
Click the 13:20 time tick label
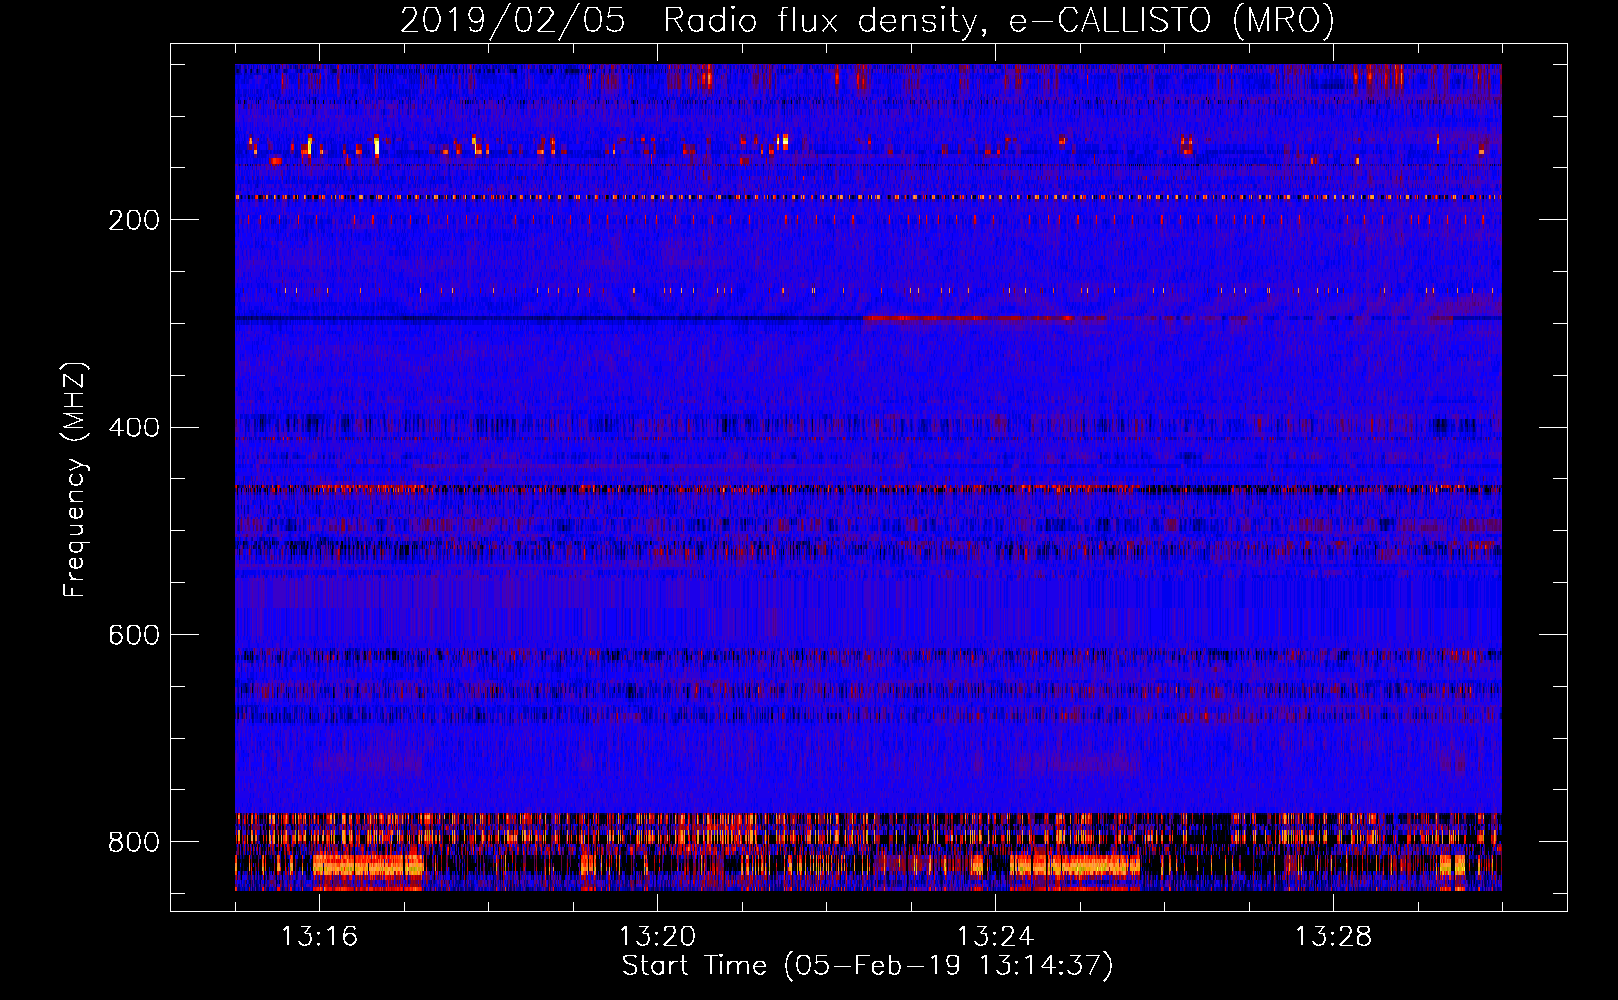[657, 937]
